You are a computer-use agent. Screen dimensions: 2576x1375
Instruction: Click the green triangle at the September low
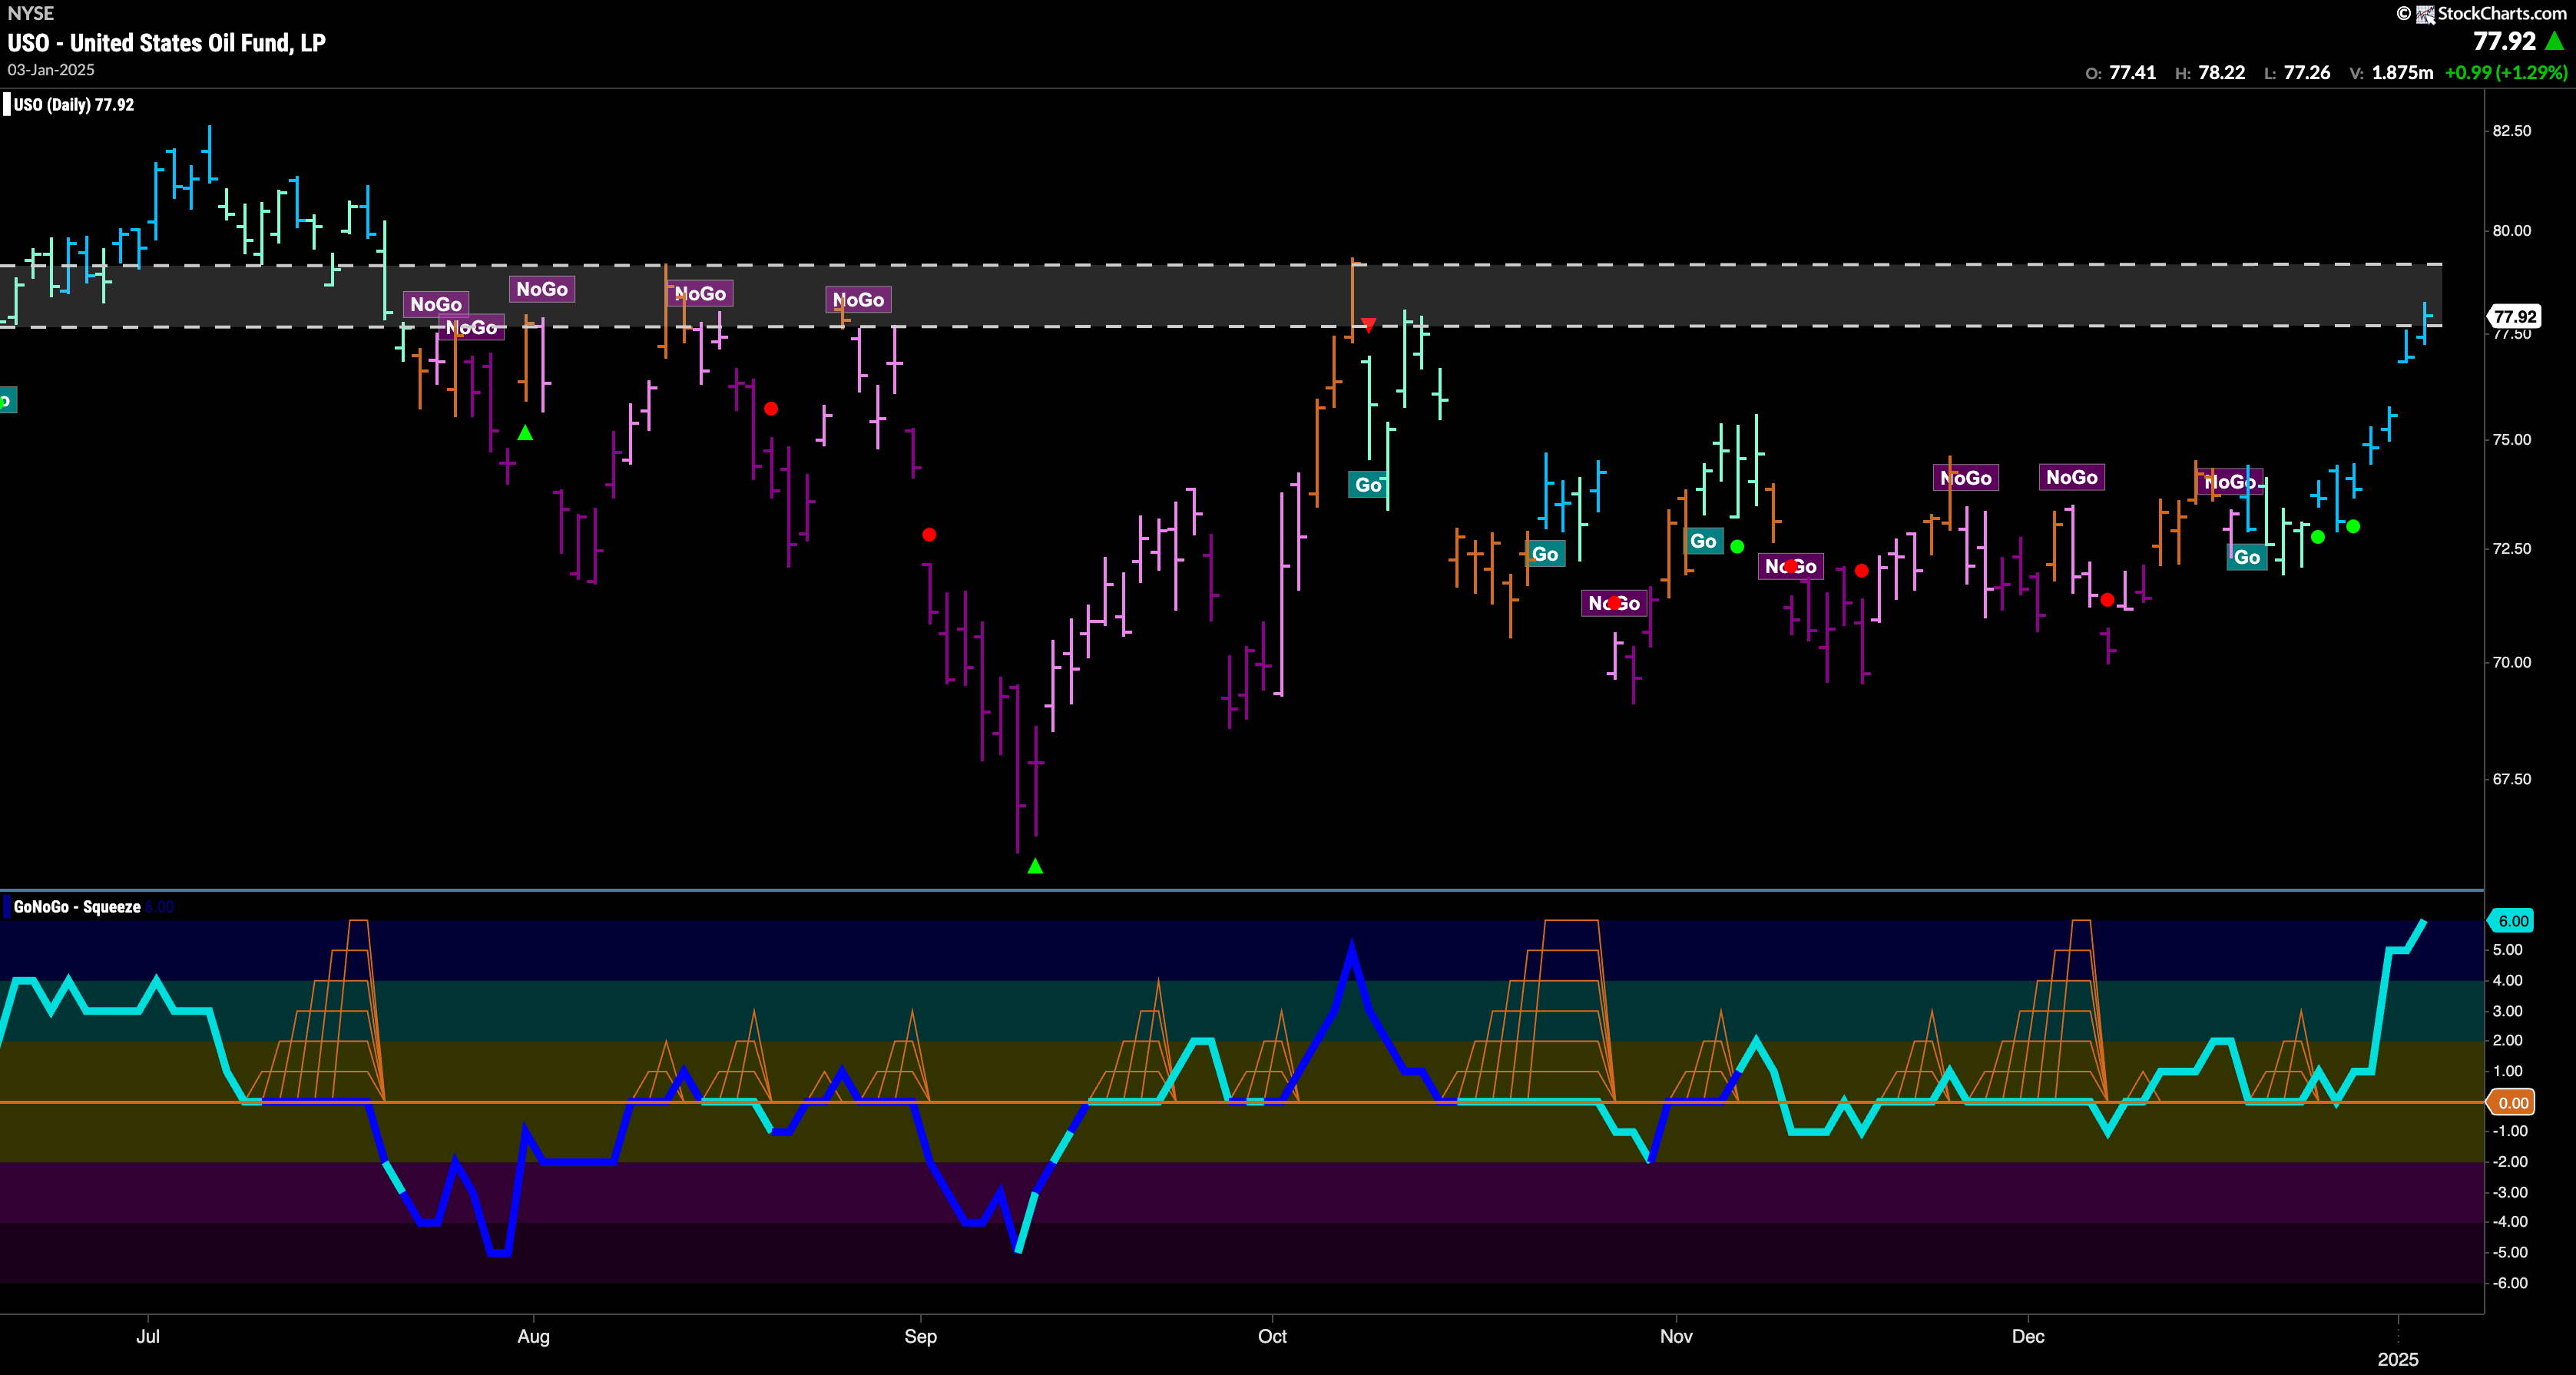coord(1035,866)
